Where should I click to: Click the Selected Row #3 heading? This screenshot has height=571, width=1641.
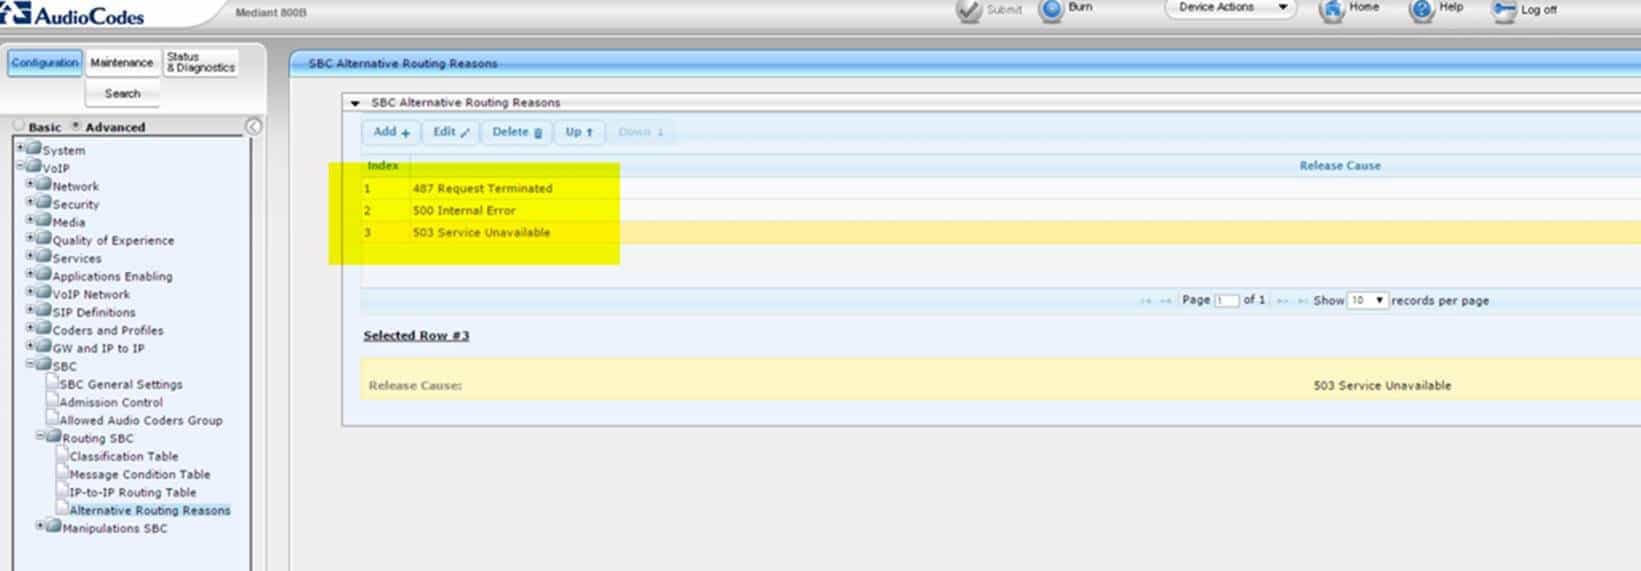[x=416, y=336]
